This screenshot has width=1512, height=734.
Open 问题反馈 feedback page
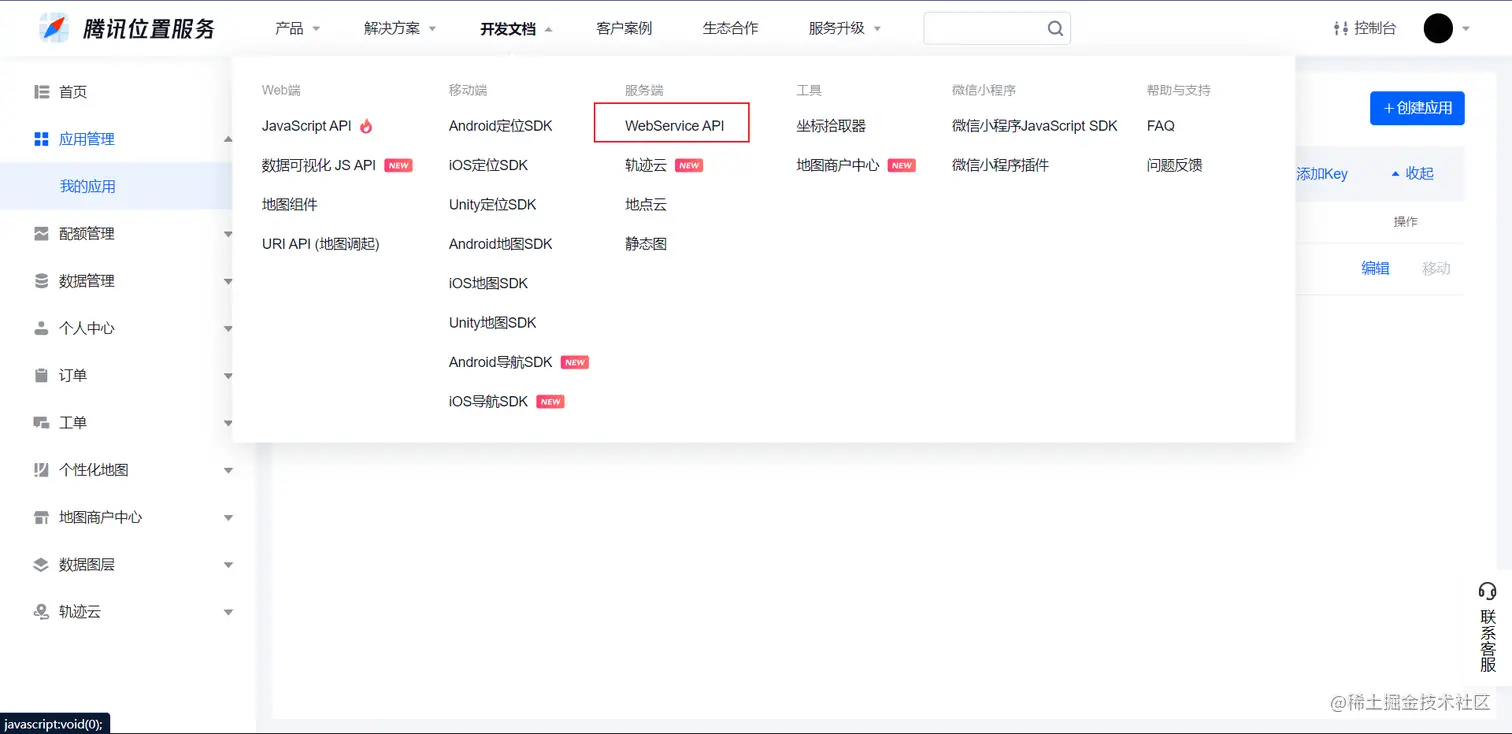(x=1174, y=165)
